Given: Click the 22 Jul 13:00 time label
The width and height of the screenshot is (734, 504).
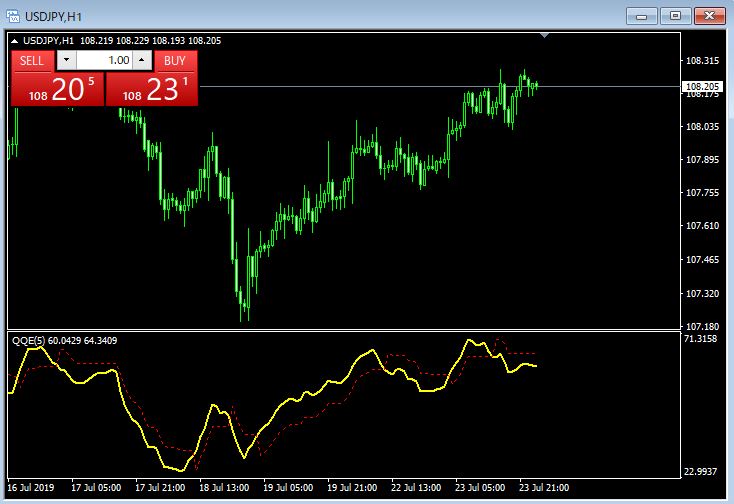Looking at the screenshot, I should click(x=416, y=488).
